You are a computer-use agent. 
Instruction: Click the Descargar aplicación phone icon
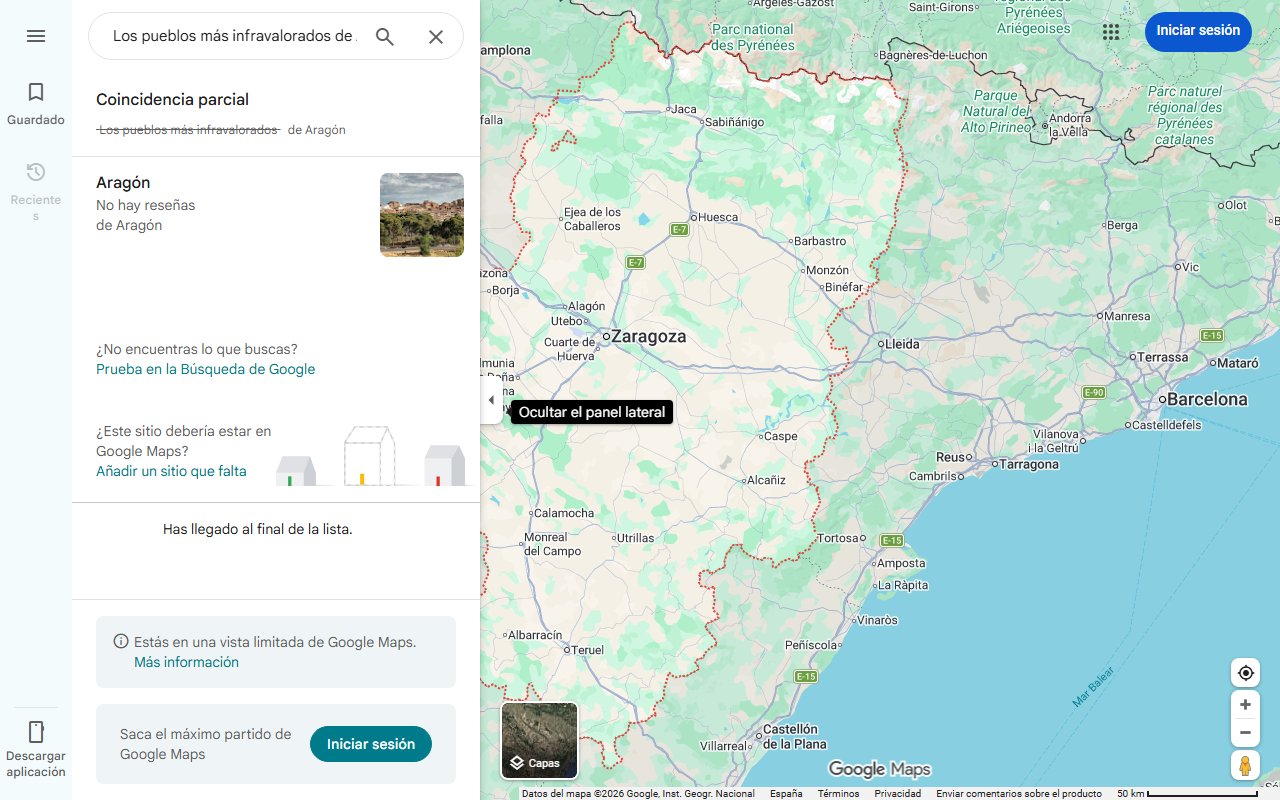pos(36,731)
